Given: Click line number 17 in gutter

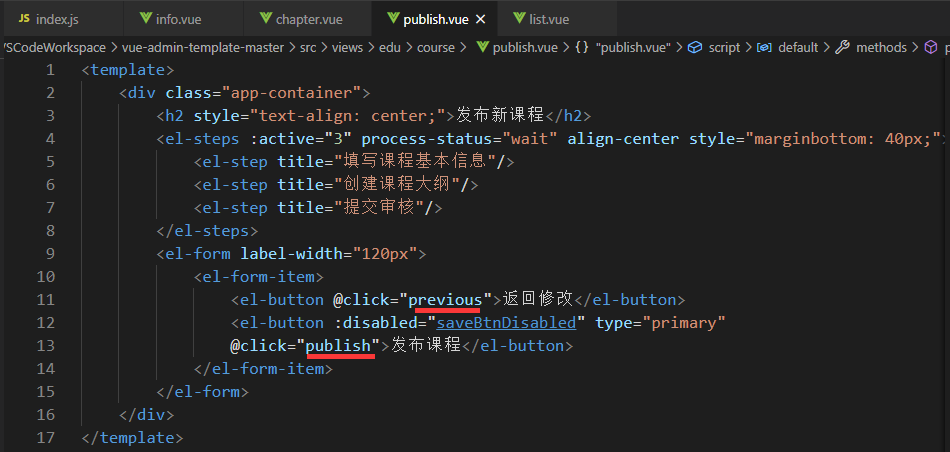Looking at the screenshot, I should 45,437.
